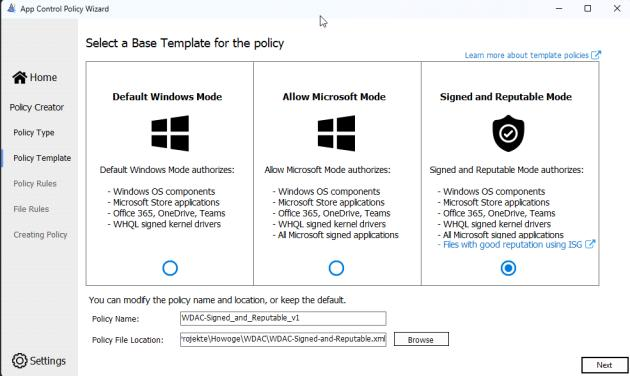This screenshot has height=376, width=630.
Task: Click Browse to choose policy file location
Action: [421, 339]
